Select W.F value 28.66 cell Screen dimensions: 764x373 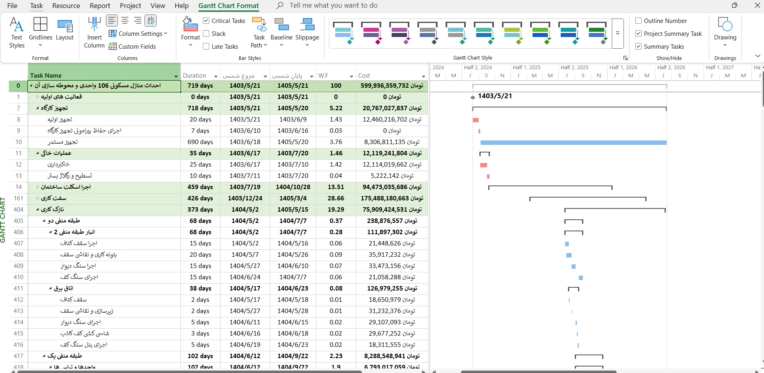pos(336,198)
